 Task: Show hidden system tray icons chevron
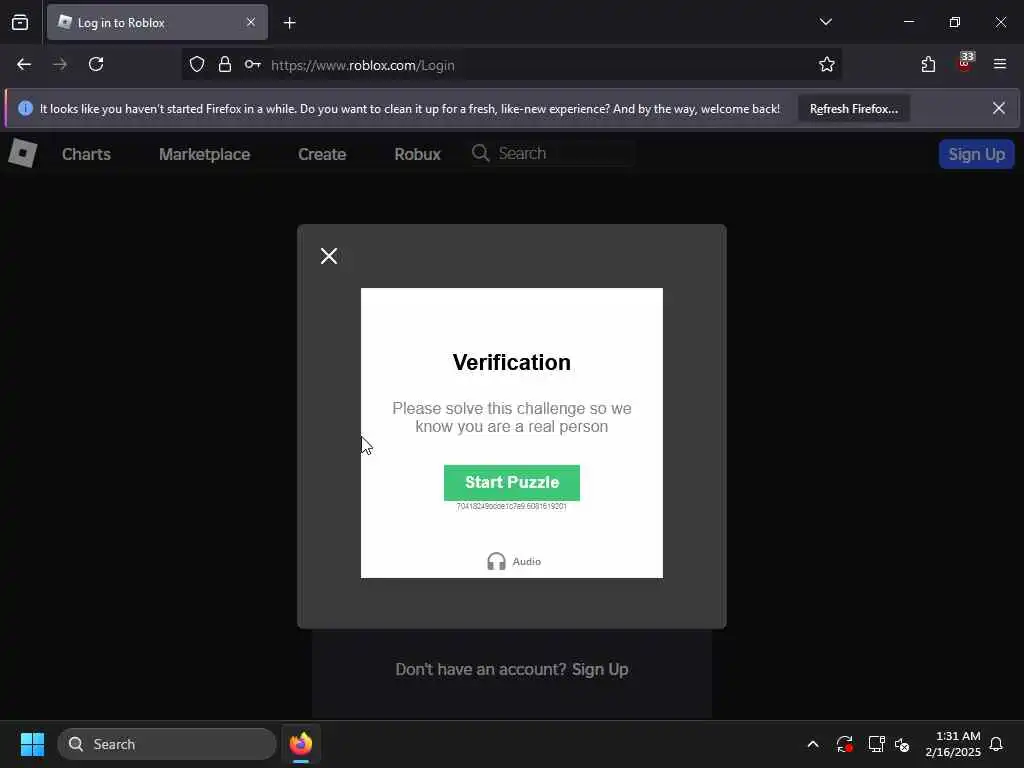click(813, 744)
